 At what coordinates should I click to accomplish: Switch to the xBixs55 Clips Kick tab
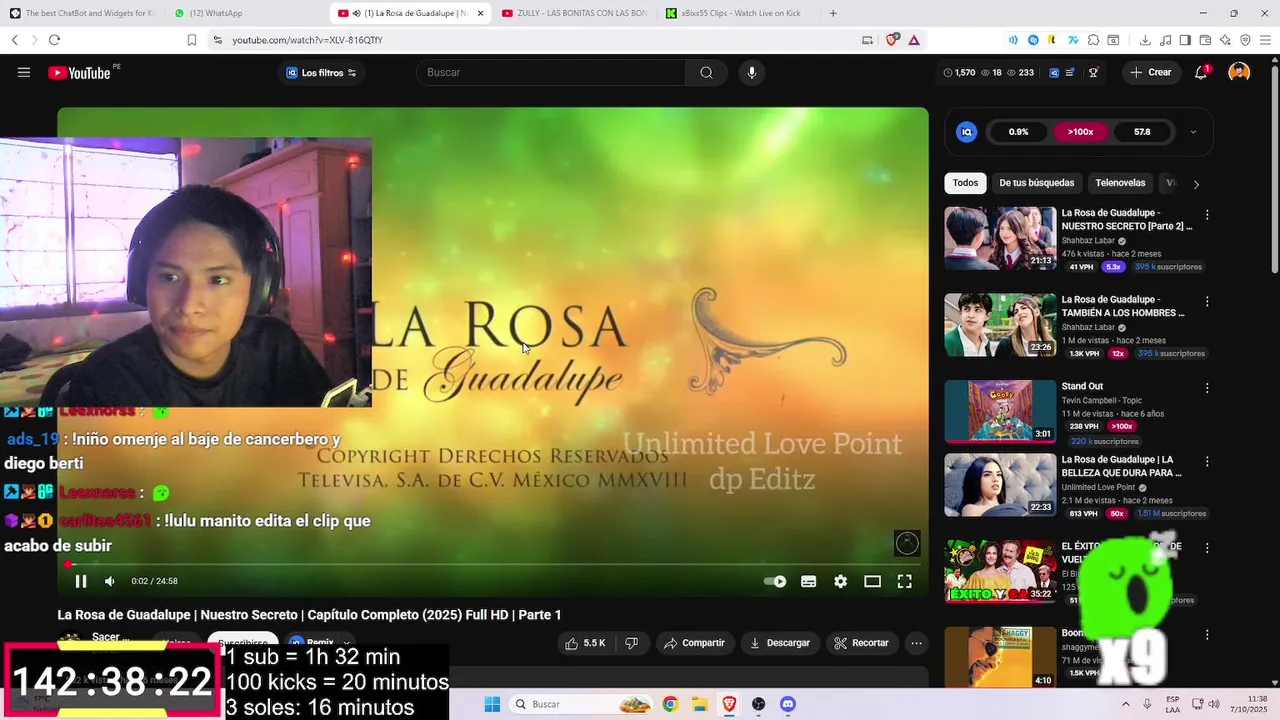pyautogui.click(x=738, y=13)
